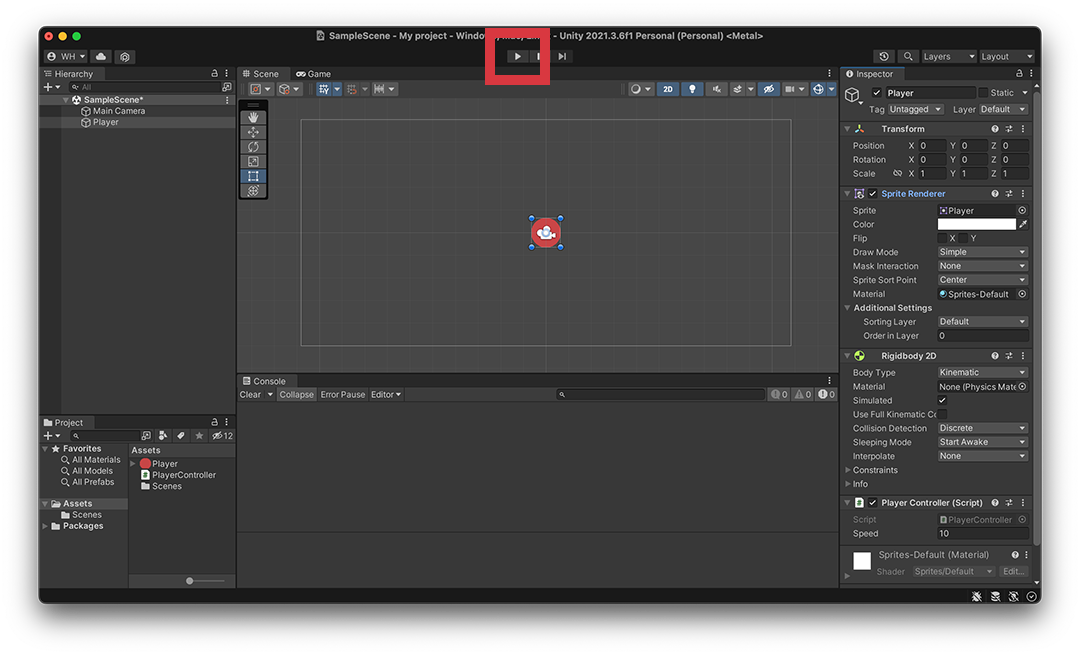Expand the Rigidbody 2D Constraints section
Viewport: 1080px width, 655px height.
click(848, 470)
